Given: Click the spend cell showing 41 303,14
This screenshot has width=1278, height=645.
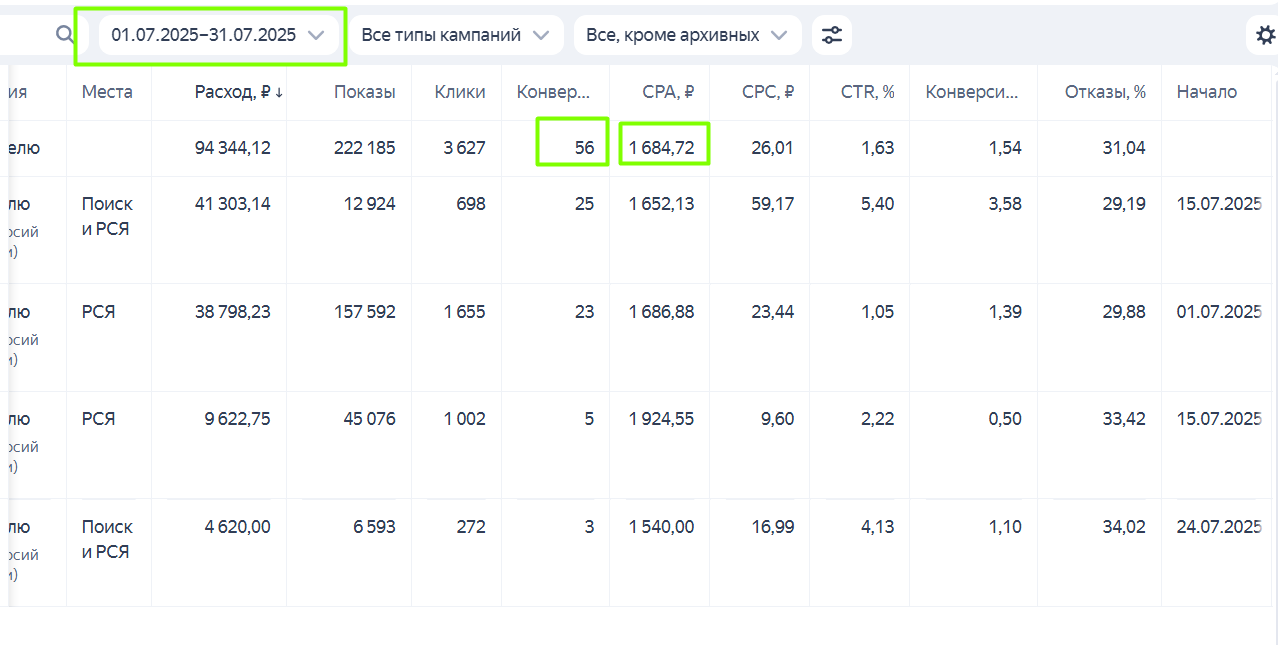Looking at the screenshot, I should click(x=232, y=204).
